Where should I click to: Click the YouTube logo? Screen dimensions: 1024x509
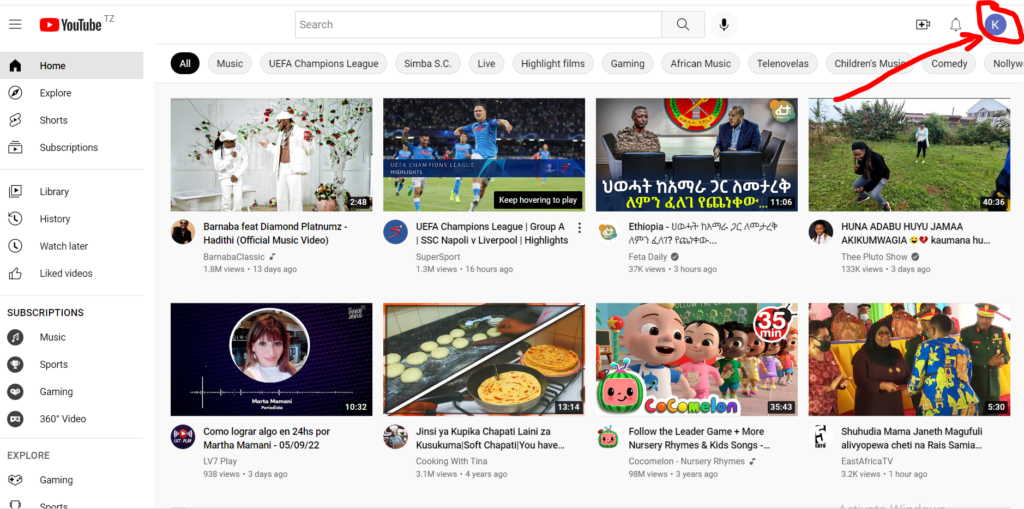71,25
